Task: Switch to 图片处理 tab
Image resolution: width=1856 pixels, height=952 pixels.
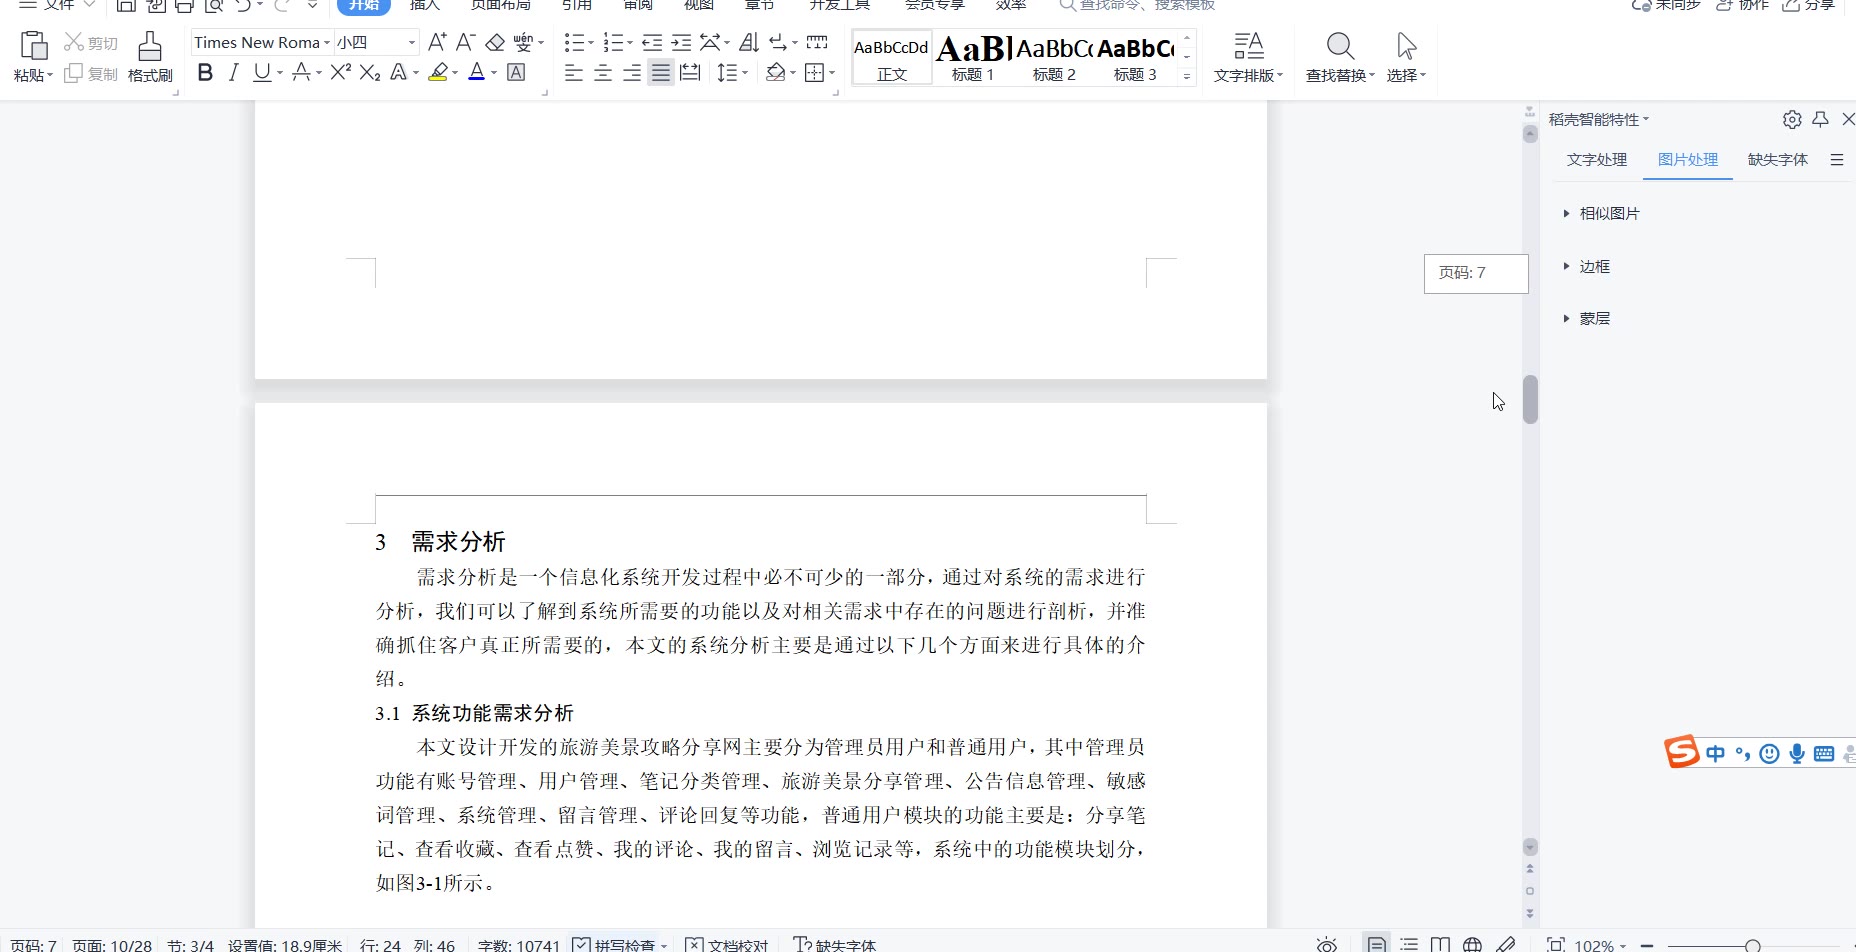Action: click(x=1688, y=160)
